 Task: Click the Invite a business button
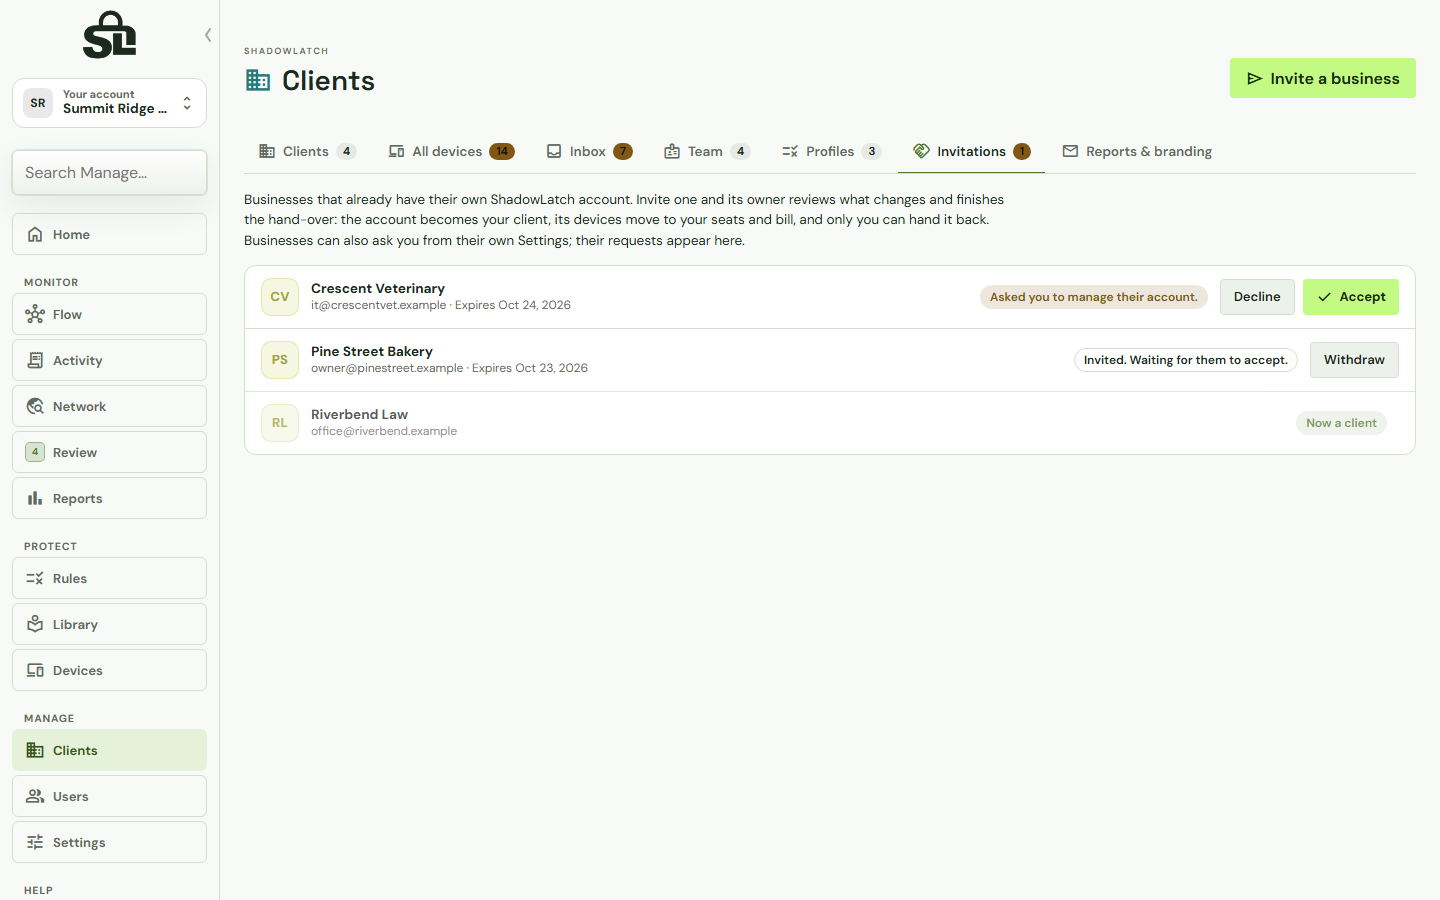(x=1323, y=78)
